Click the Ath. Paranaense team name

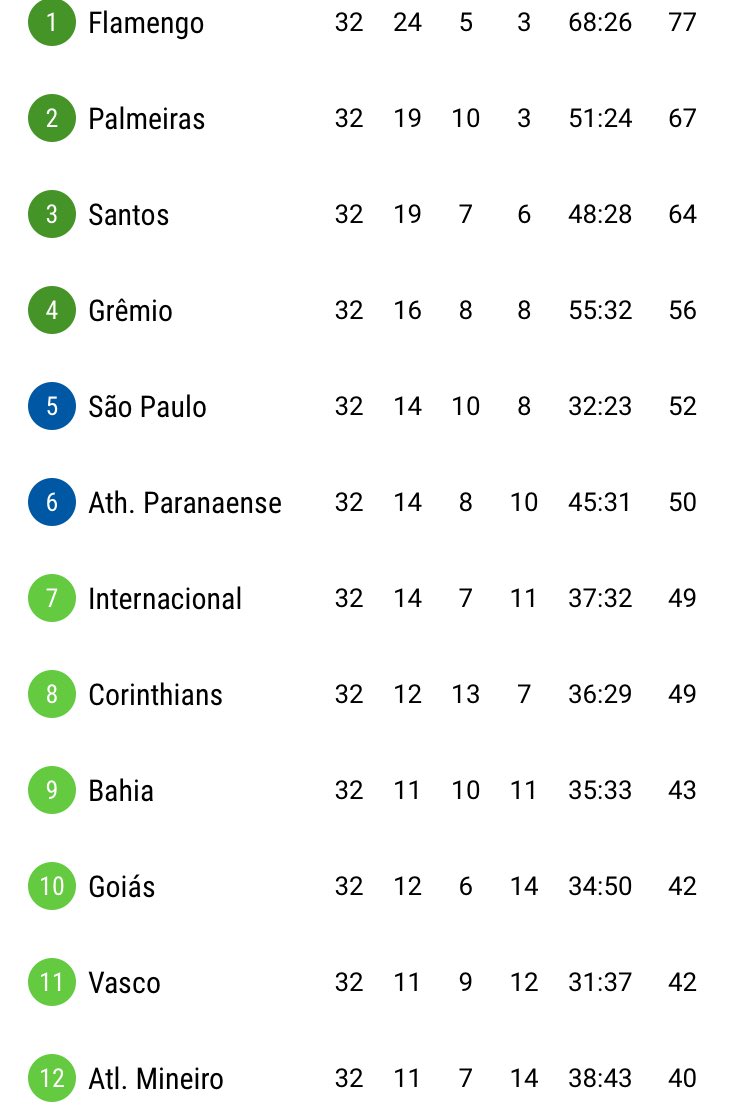click(185, 503)
